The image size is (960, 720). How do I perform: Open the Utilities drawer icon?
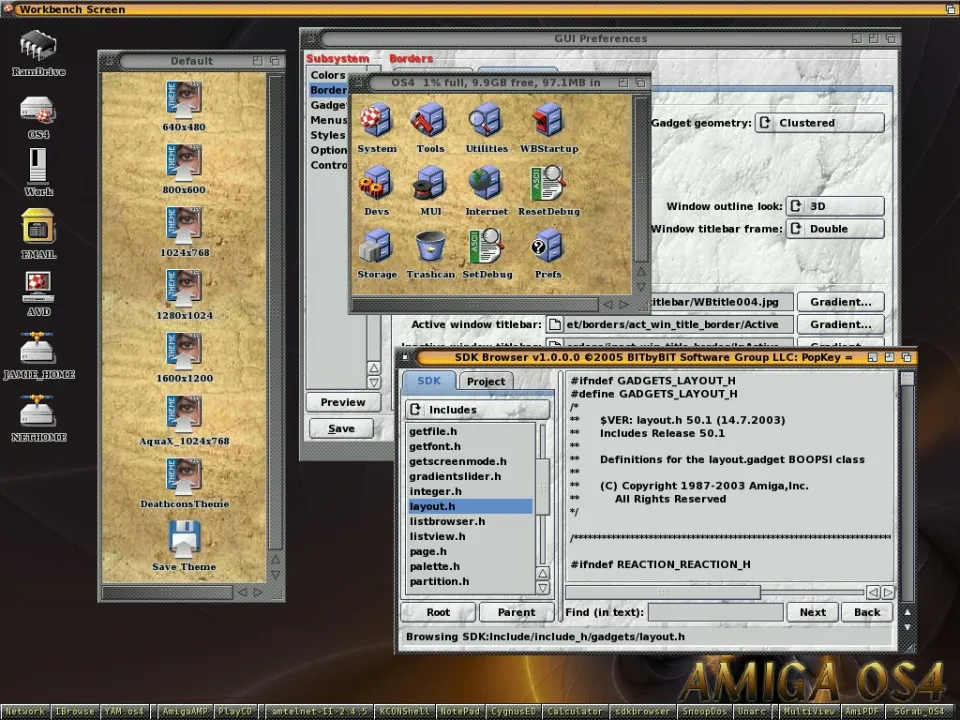(486, 122)
